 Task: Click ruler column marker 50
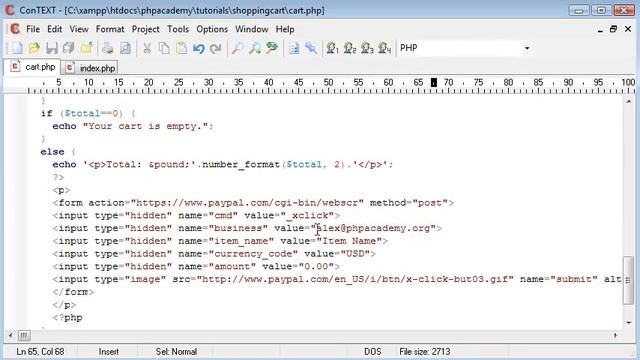328,82
